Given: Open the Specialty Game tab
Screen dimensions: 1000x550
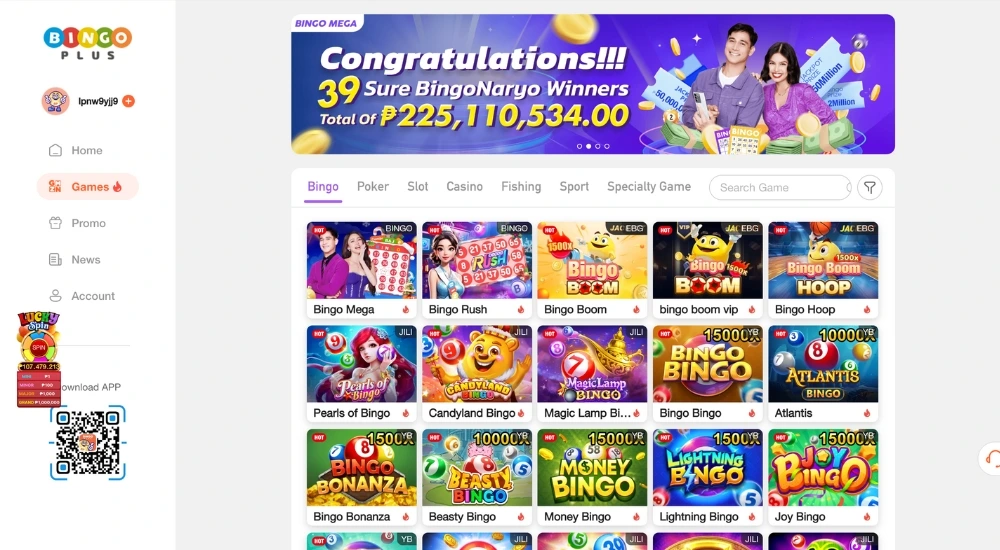Looking at the screenshot, I should coord(649,186).
